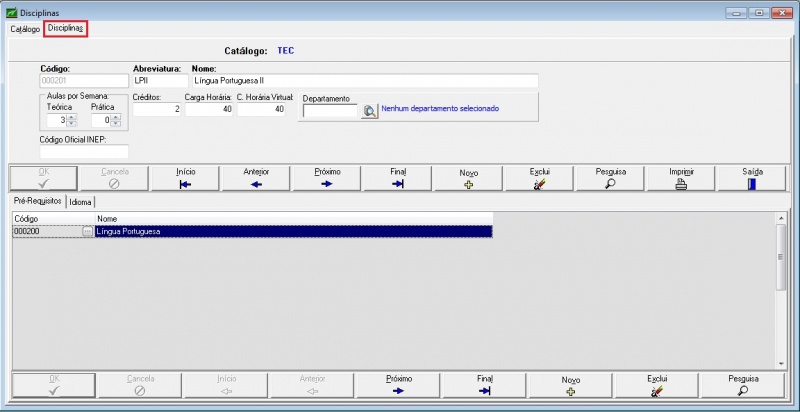
Task: Open the Idioma tab
Action: pos(81,202)
